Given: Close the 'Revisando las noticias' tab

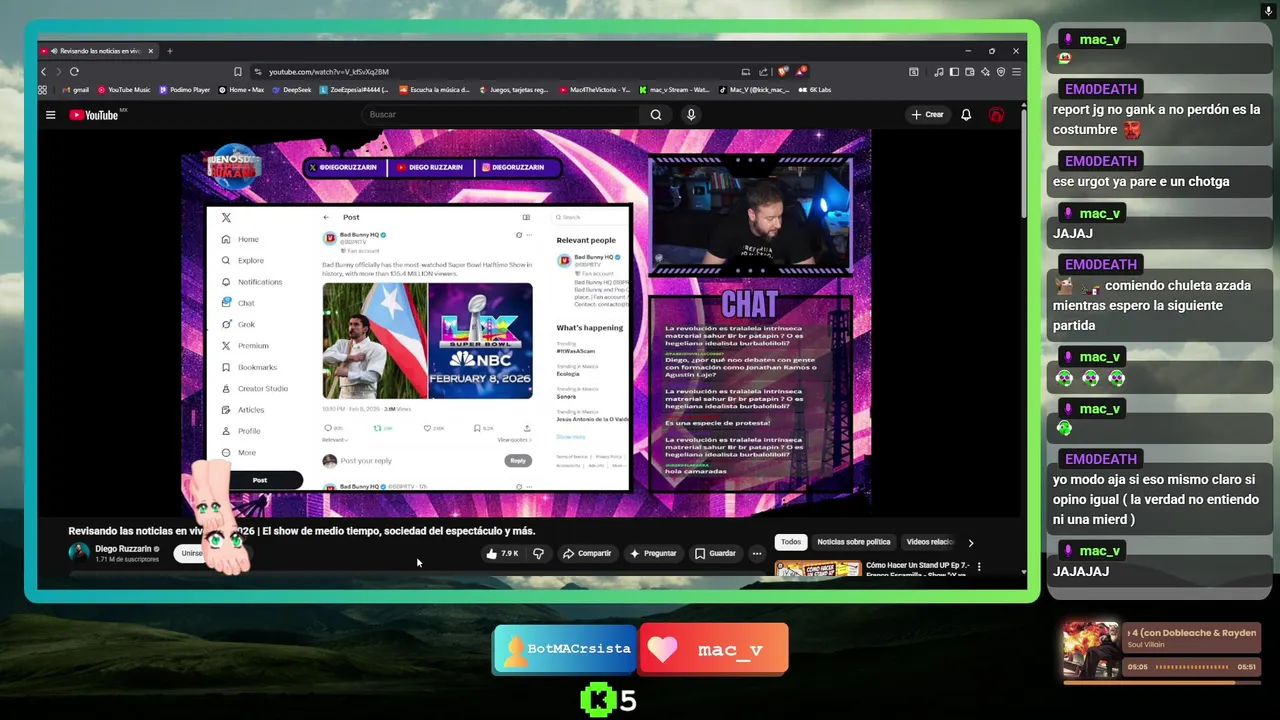Looking at the screenshot, I should (151, 51).
